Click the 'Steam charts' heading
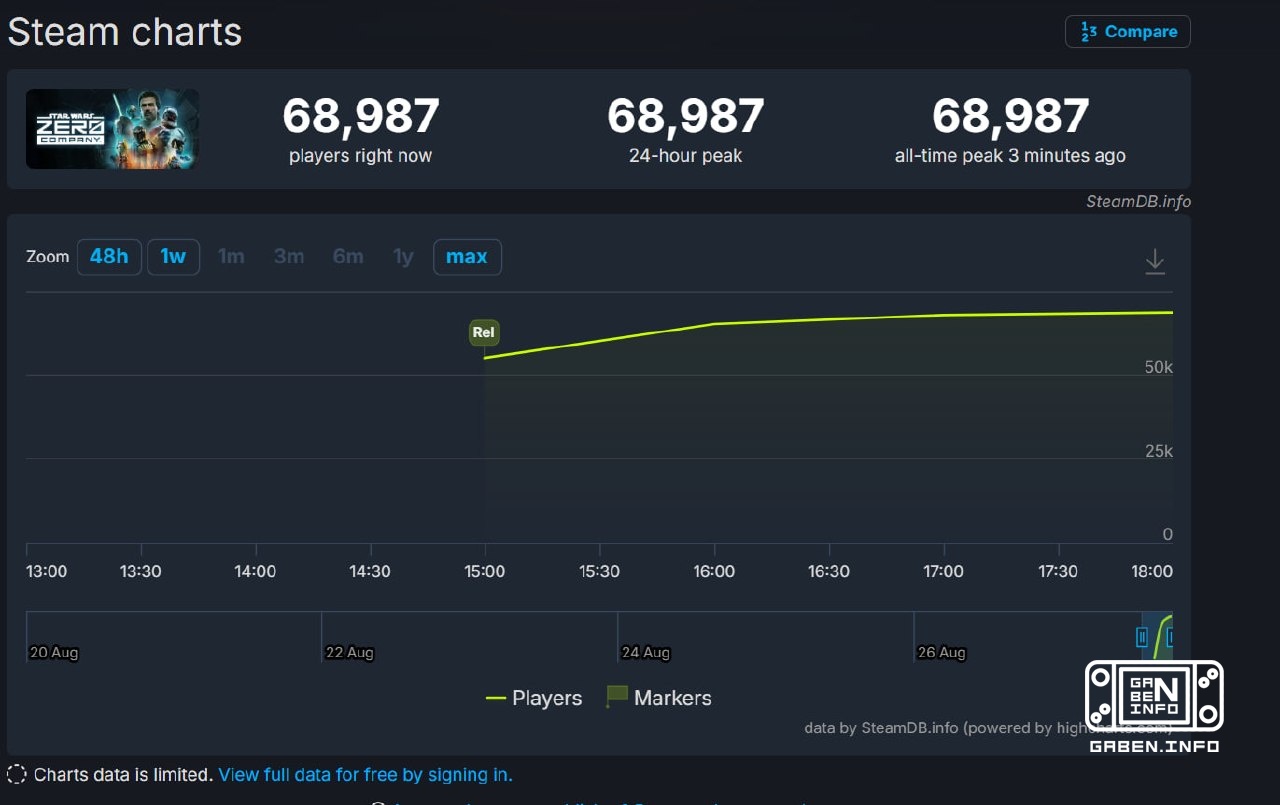The height and width of the screenshot is (805, 1280). (125, 32)
